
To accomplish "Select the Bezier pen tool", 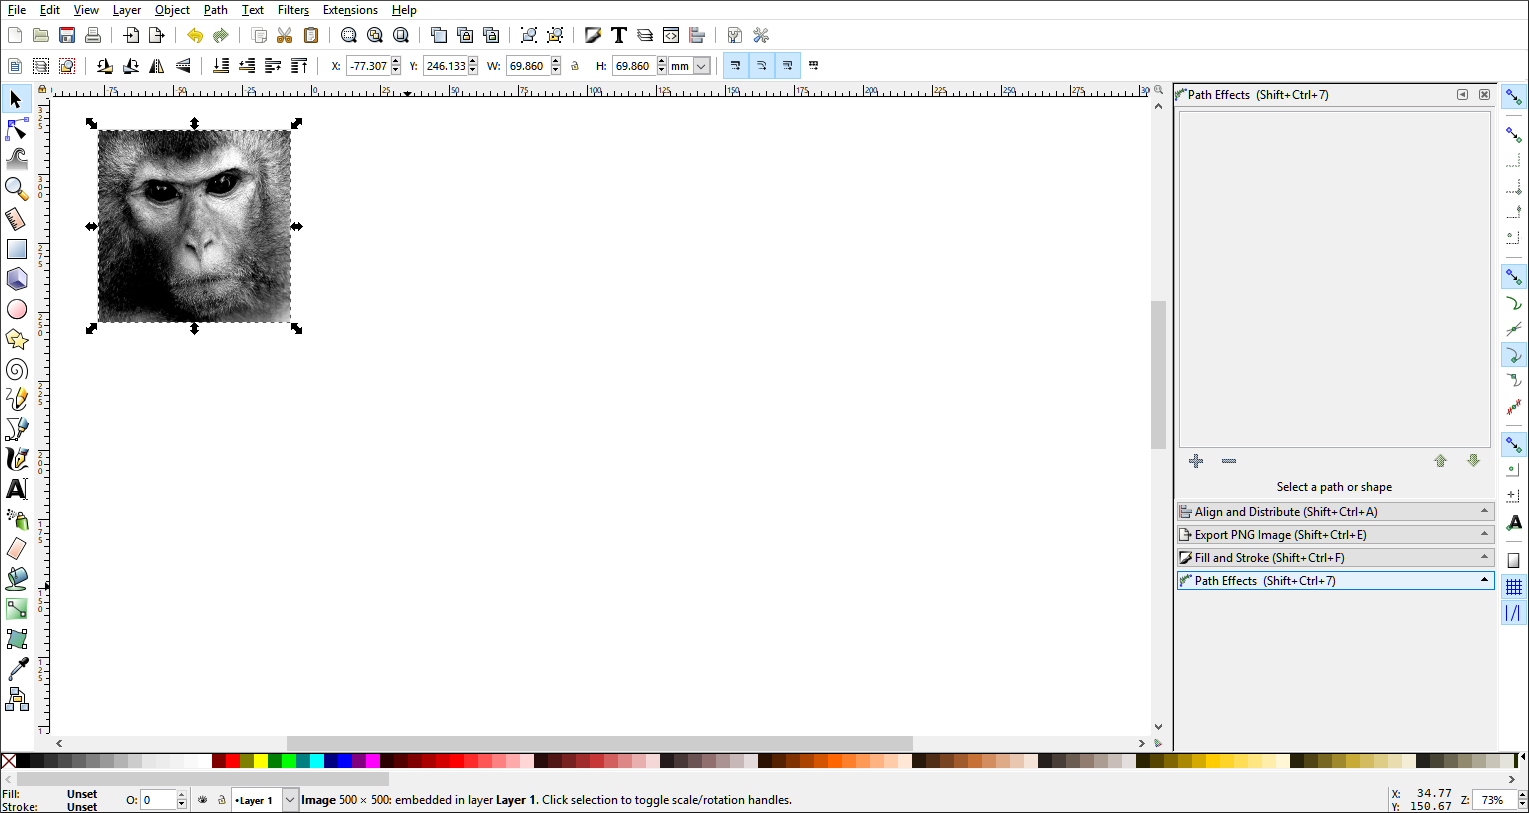I will tap(16, 429).
